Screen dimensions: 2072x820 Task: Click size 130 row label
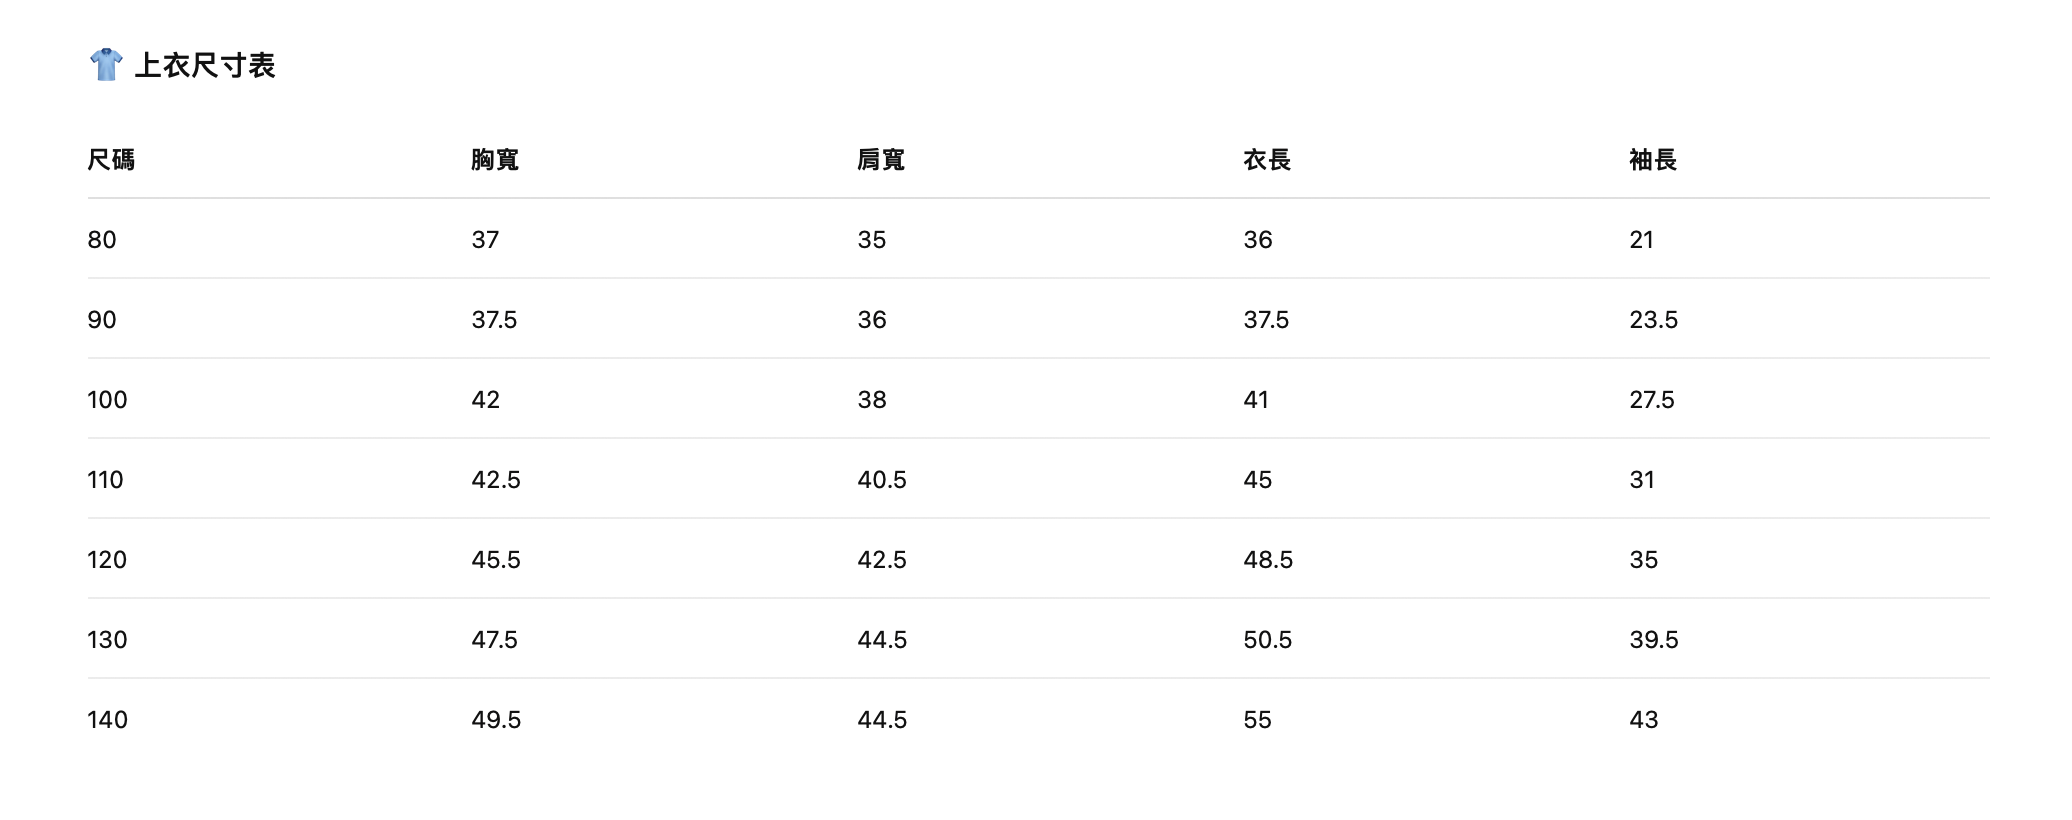tap(107, 640)
